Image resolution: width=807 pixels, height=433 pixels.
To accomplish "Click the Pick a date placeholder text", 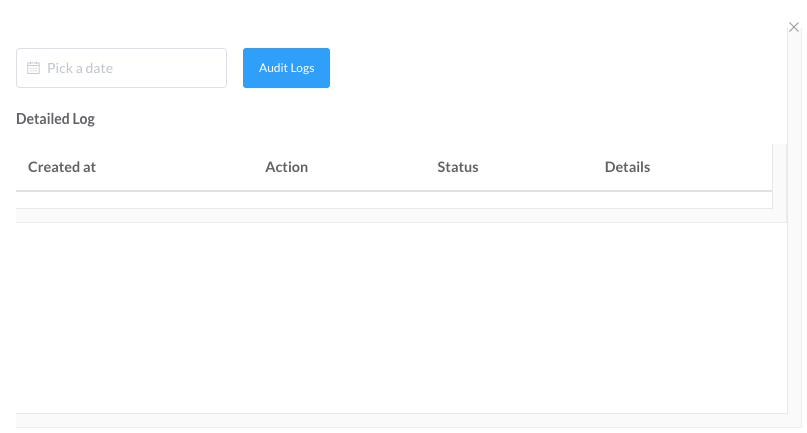I will [80, 68].
